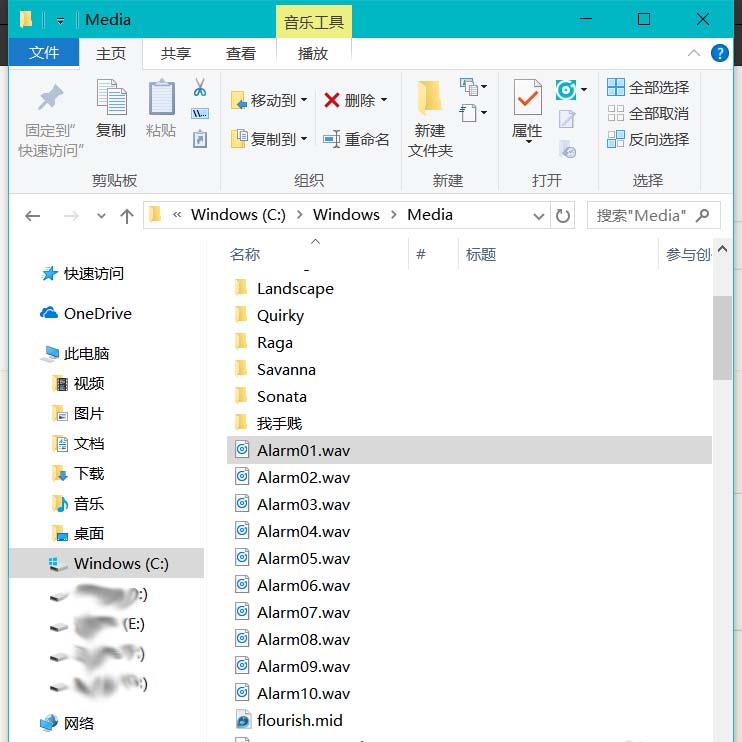
Task: Click the Windows (C:) breadcrumb
Action: click(x=238, y=215)
